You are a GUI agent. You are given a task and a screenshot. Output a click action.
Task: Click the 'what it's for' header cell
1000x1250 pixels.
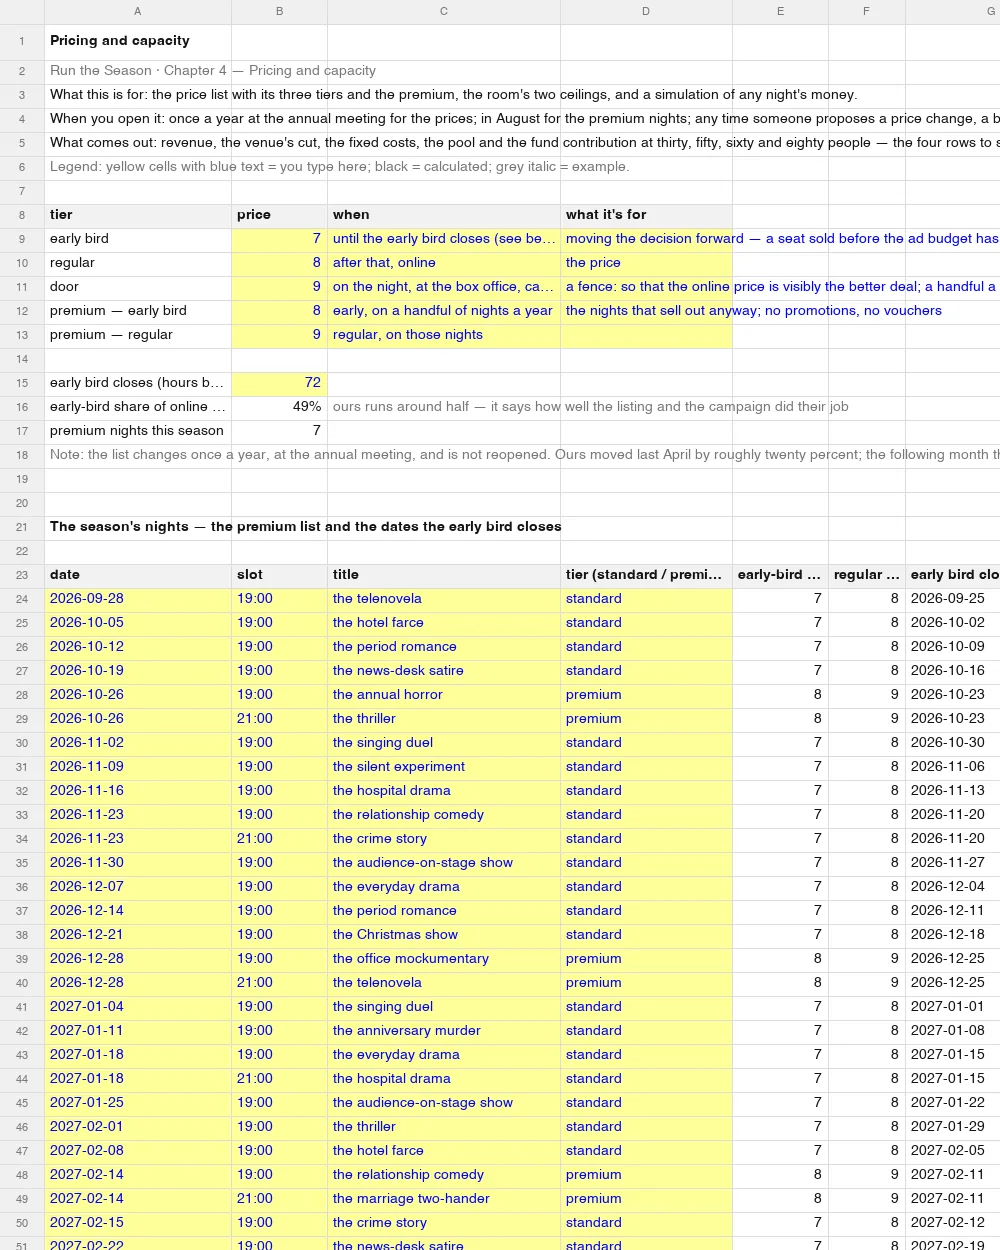646,215
